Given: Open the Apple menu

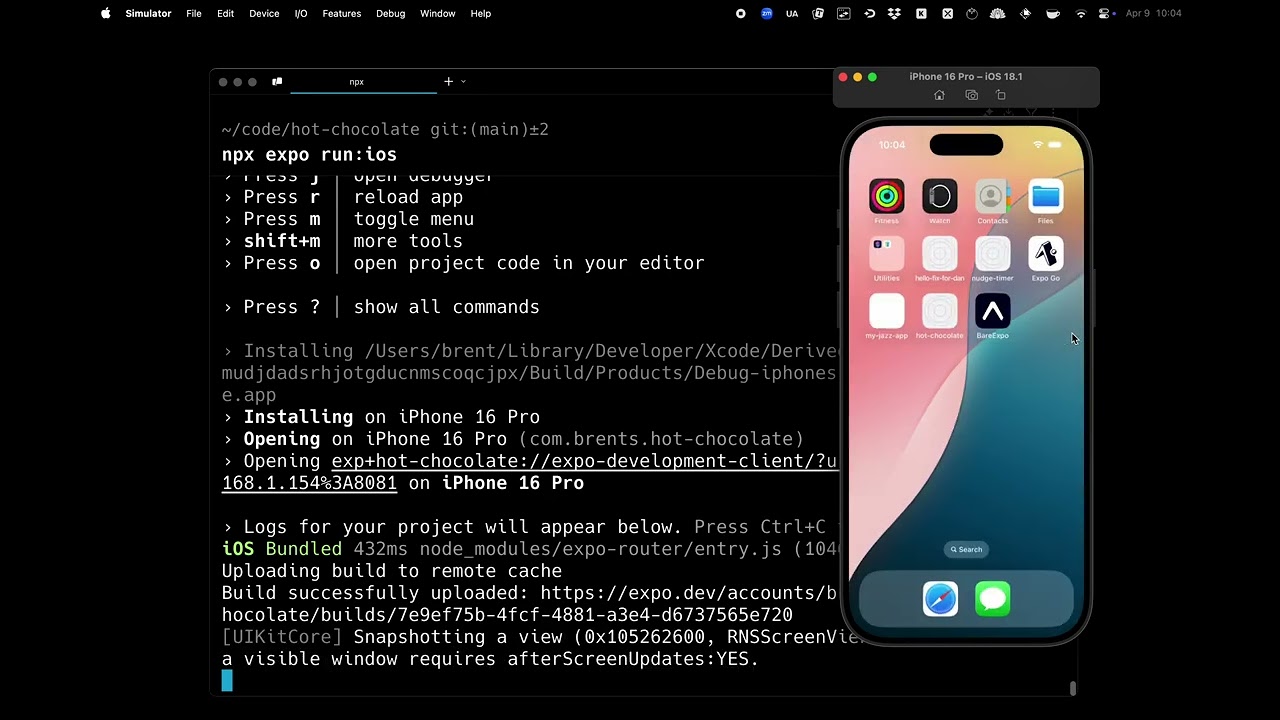Looking at the screenshot, I should pyautogui.click(x=105, y=13).
